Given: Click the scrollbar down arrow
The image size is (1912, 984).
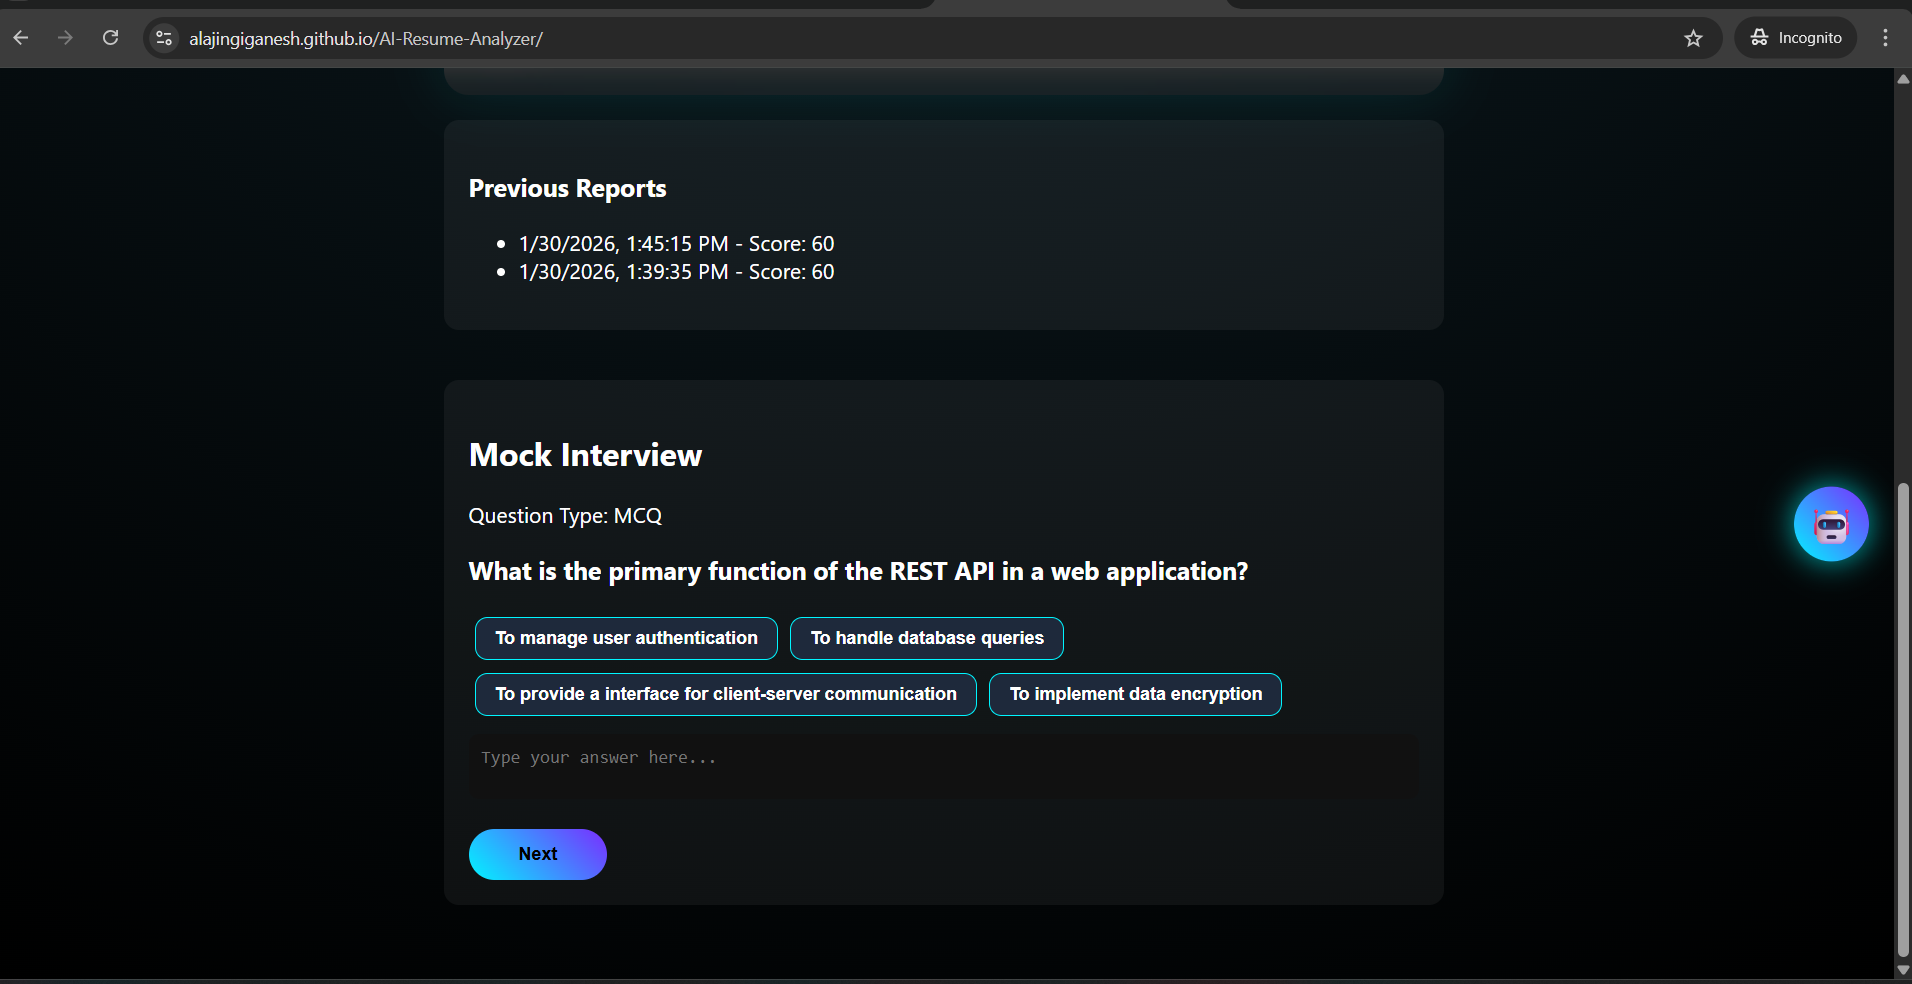Looking at the screenshot, I should tap(1903, 970).
